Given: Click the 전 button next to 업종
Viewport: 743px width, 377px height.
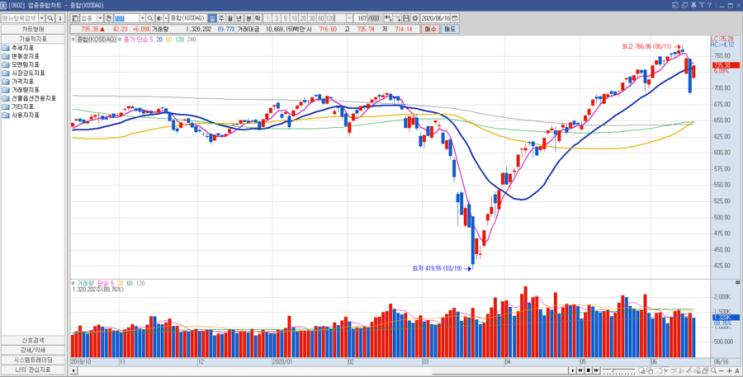Looking at the screenshot, I should pos(109,18).
